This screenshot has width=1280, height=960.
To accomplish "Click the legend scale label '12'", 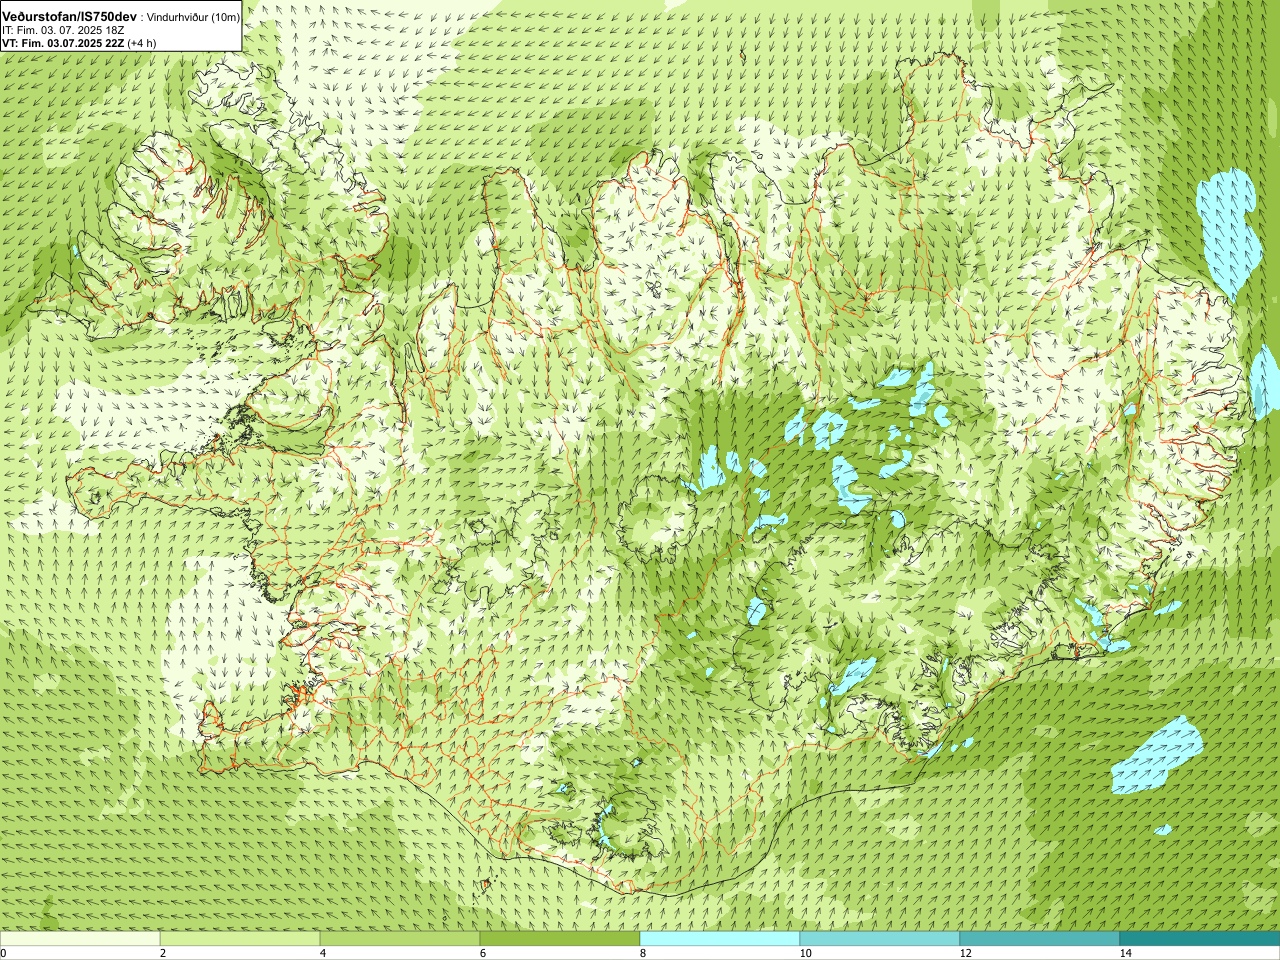I will (x=965, y=953).
